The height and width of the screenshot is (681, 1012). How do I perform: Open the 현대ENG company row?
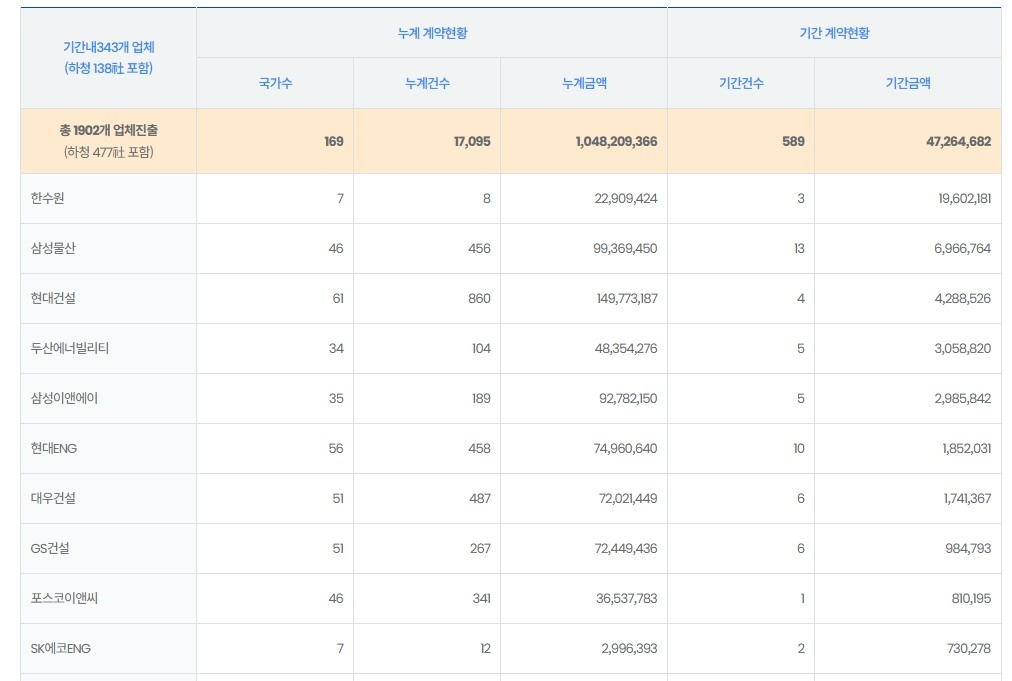(54, 449)
